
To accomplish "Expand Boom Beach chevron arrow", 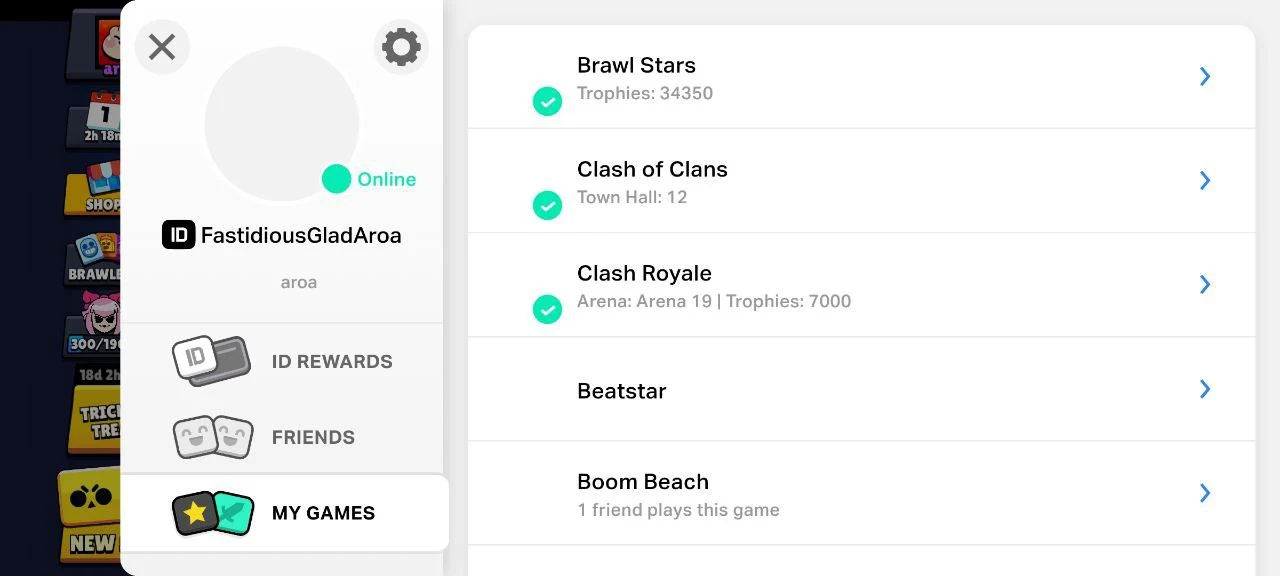I will pyautogui.click(x=1205, y=493).
